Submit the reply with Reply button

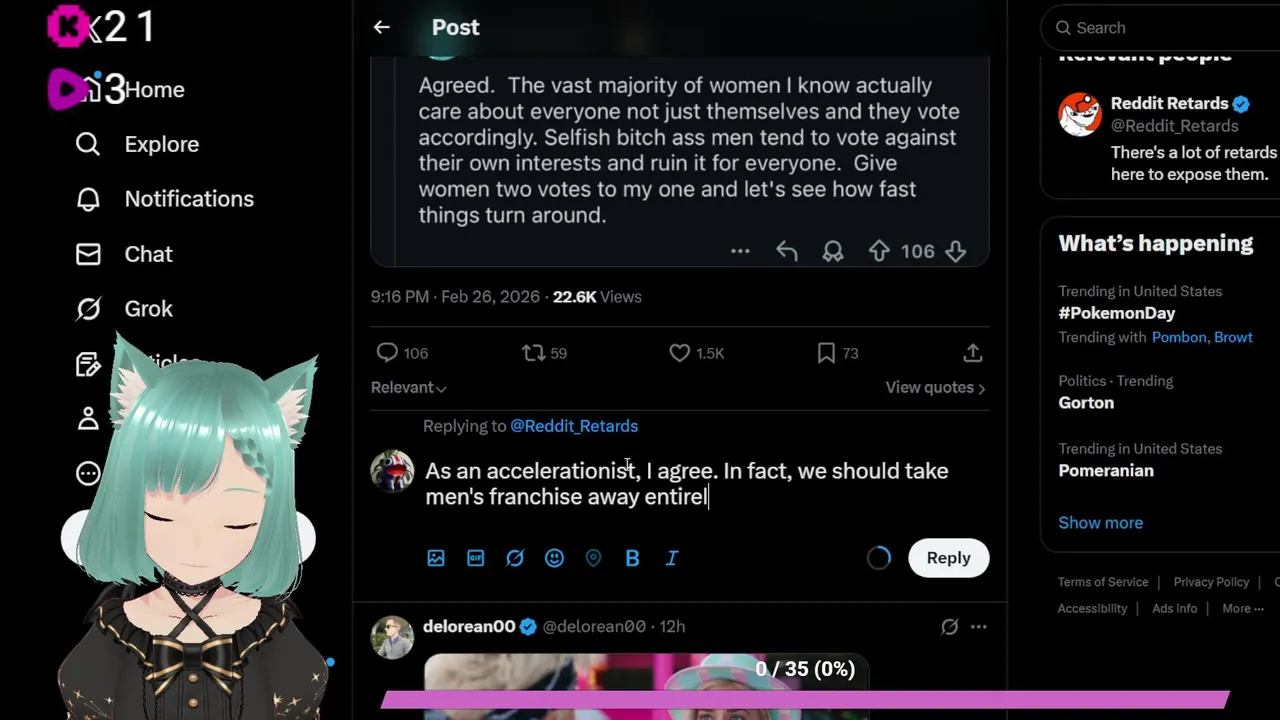(x=948, y=558)
